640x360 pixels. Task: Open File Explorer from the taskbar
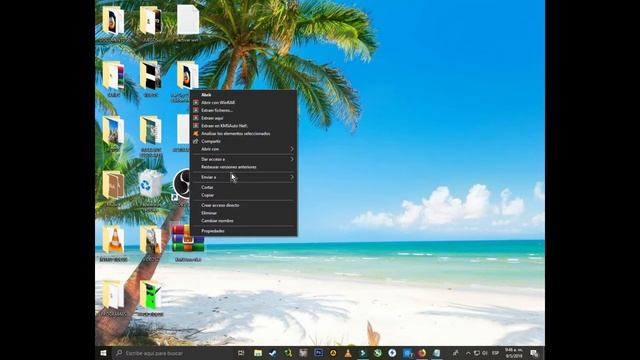coord(258,353)
